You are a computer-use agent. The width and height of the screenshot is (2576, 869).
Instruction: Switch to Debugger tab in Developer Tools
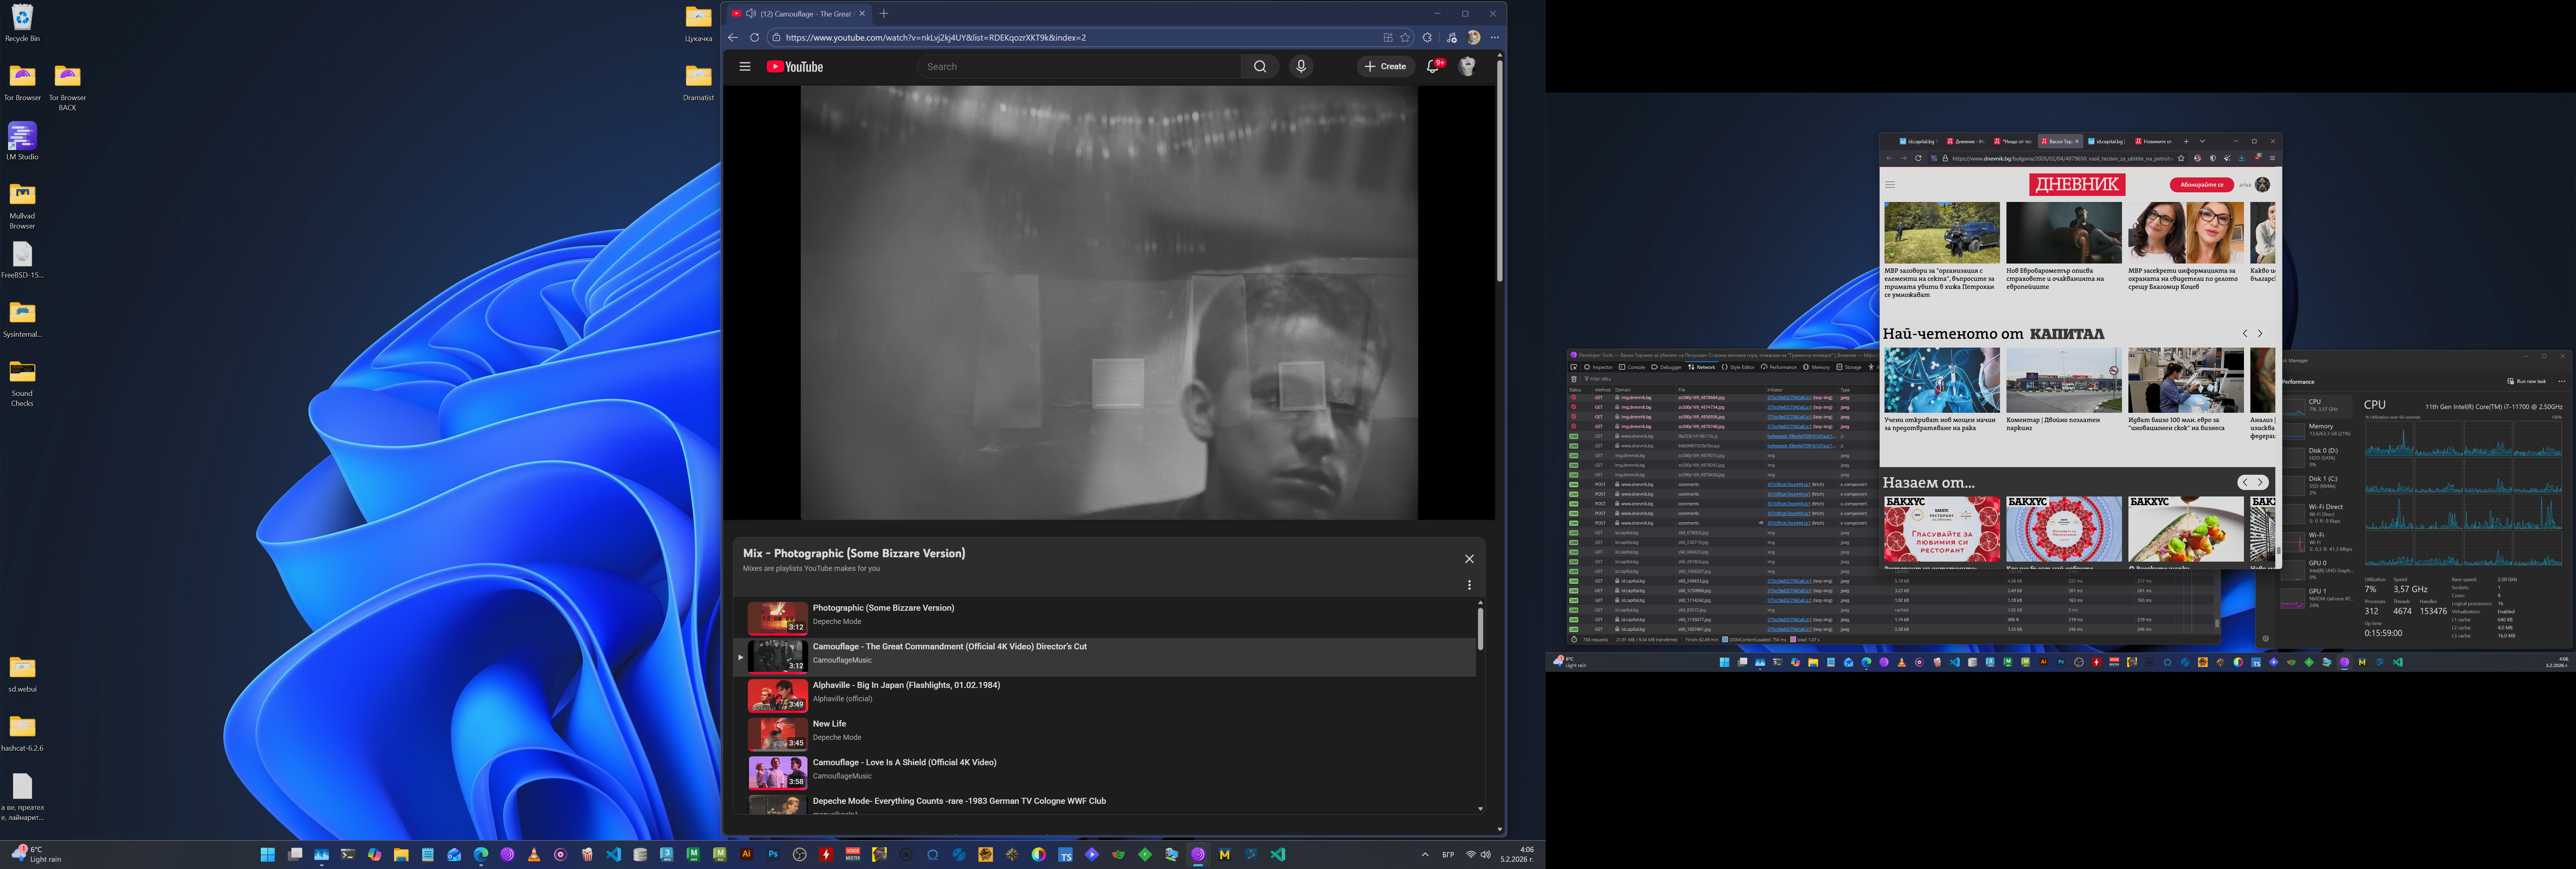(1667, 367)
